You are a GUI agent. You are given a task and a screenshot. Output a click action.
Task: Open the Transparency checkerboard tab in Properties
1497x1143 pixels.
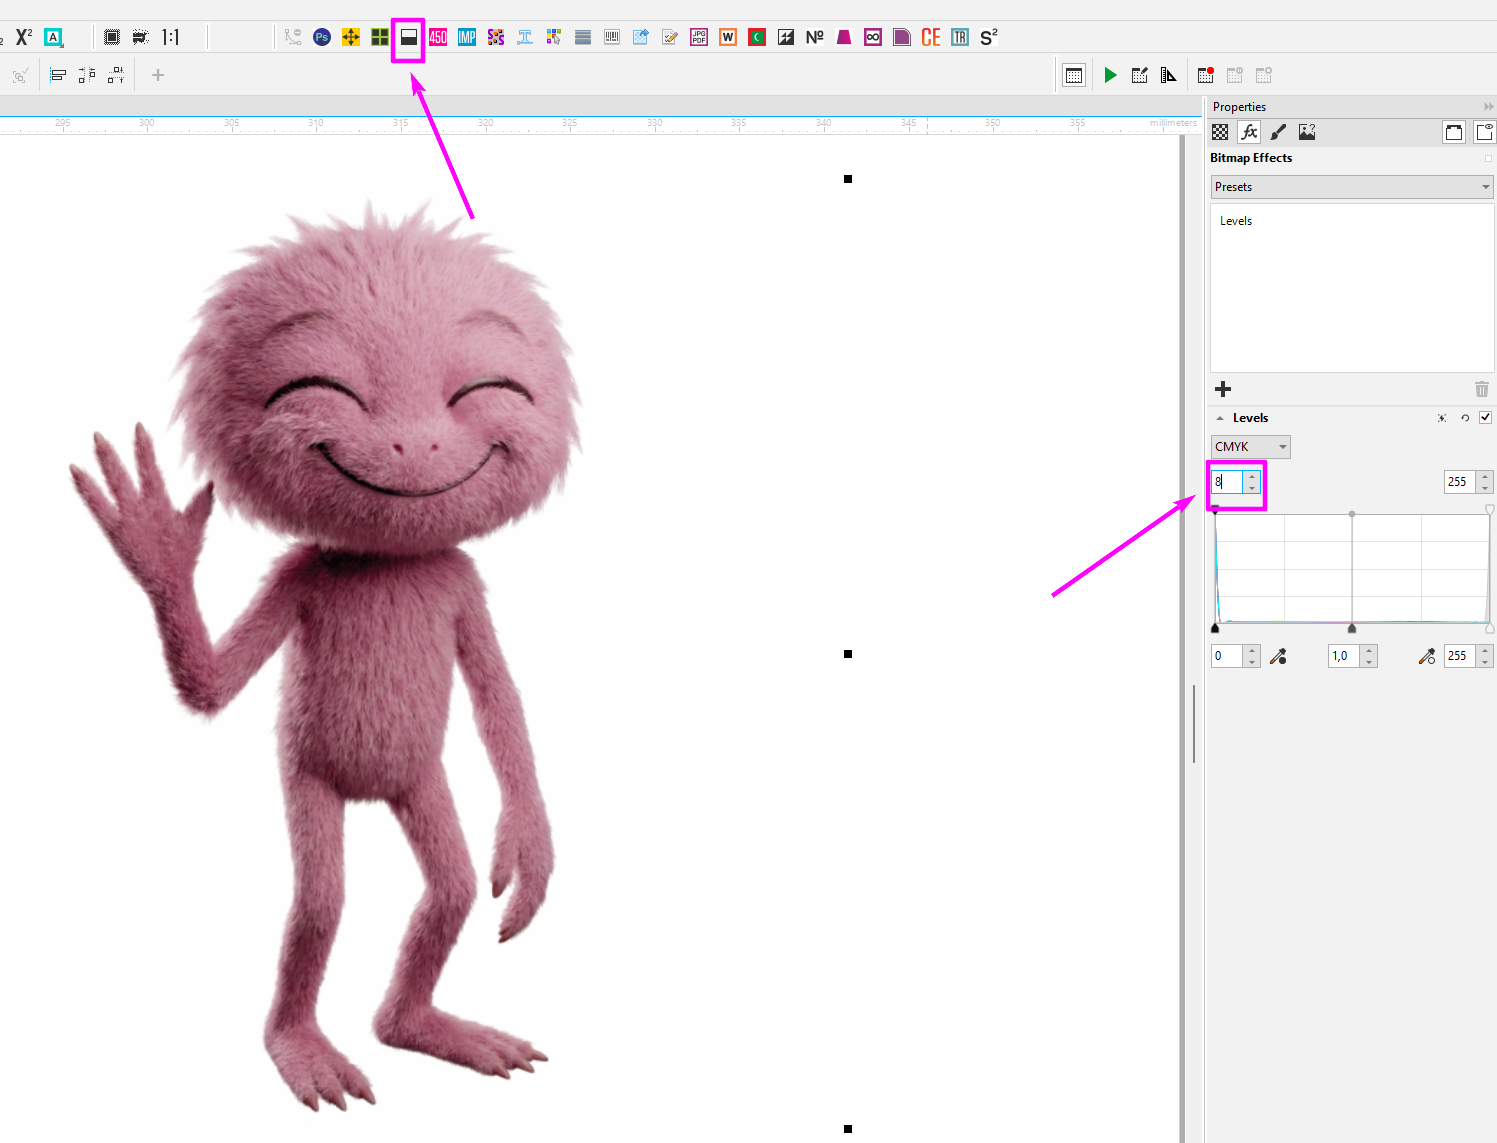[x=1220, y=132]
